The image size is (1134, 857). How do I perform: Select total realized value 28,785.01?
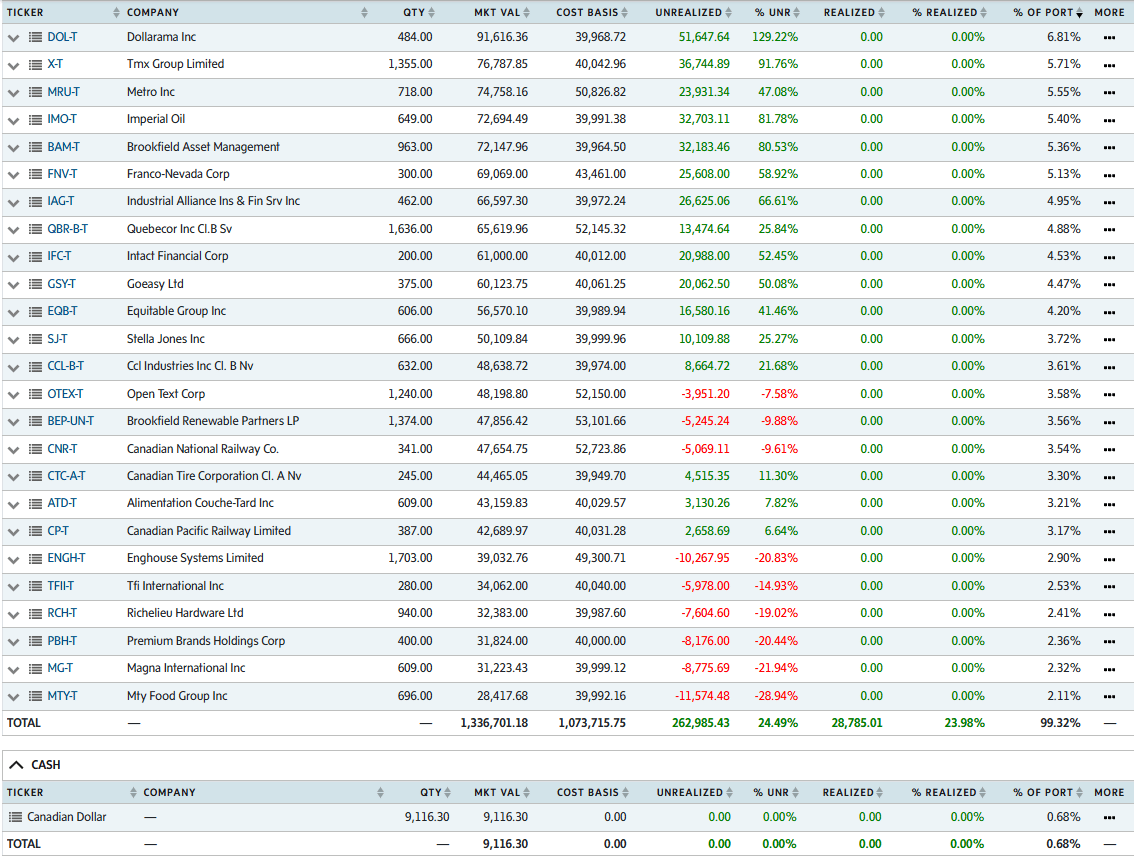[x=856, y=723]
